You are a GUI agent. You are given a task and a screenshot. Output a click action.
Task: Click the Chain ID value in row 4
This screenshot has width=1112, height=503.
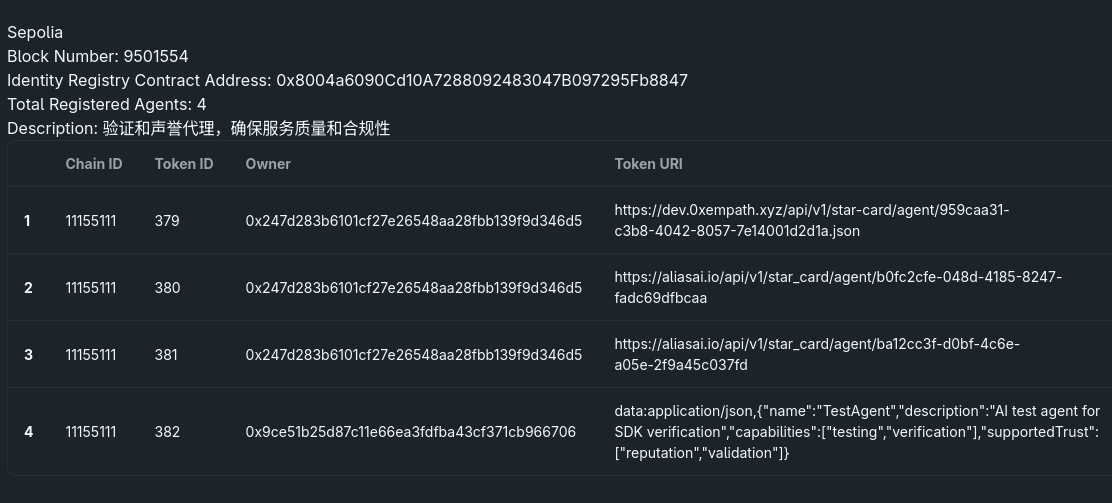[91, 432]
